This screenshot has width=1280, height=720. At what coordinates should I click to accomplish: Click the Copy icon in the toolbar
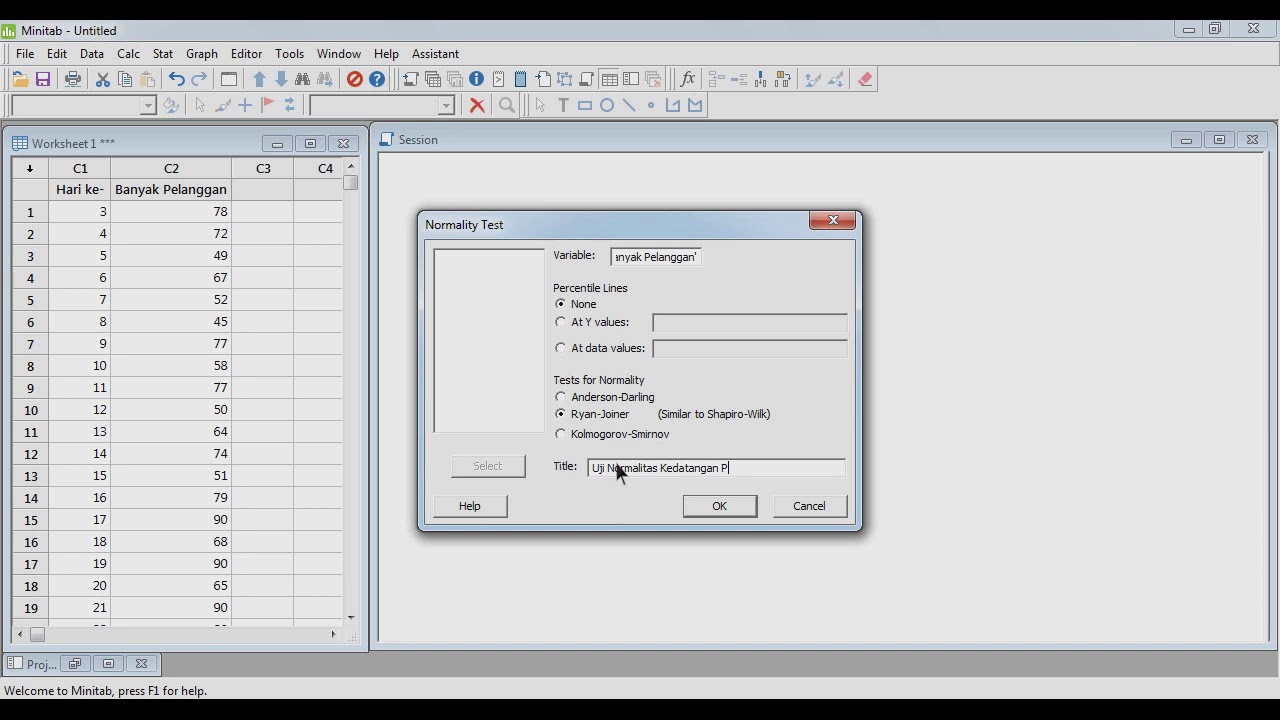pyautogui.click(x=125, y=79)
